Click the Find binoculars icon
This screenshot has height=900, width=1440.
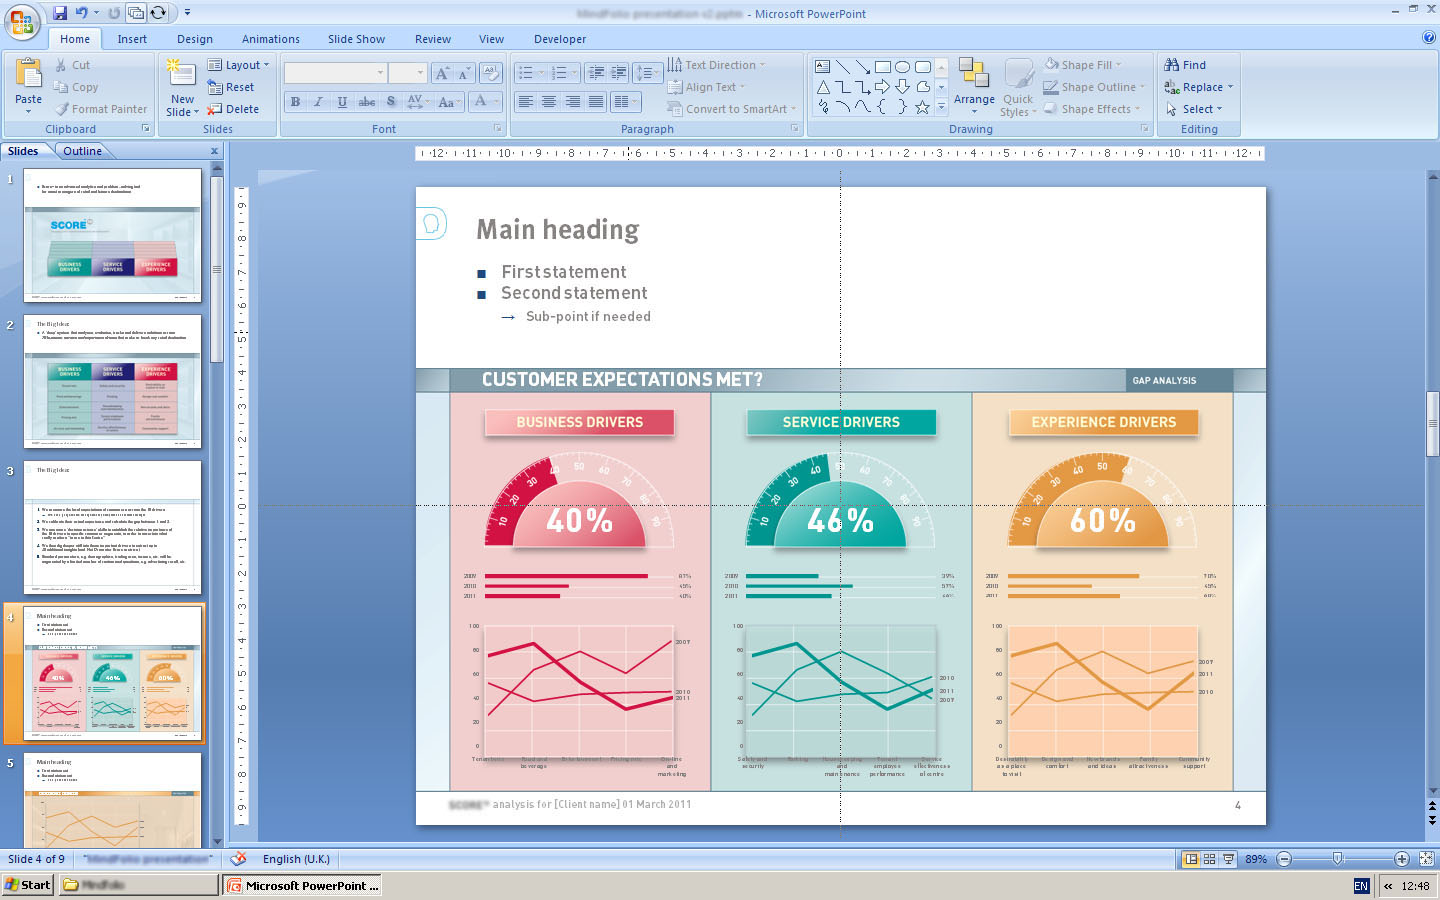[x=1172, y=65]
